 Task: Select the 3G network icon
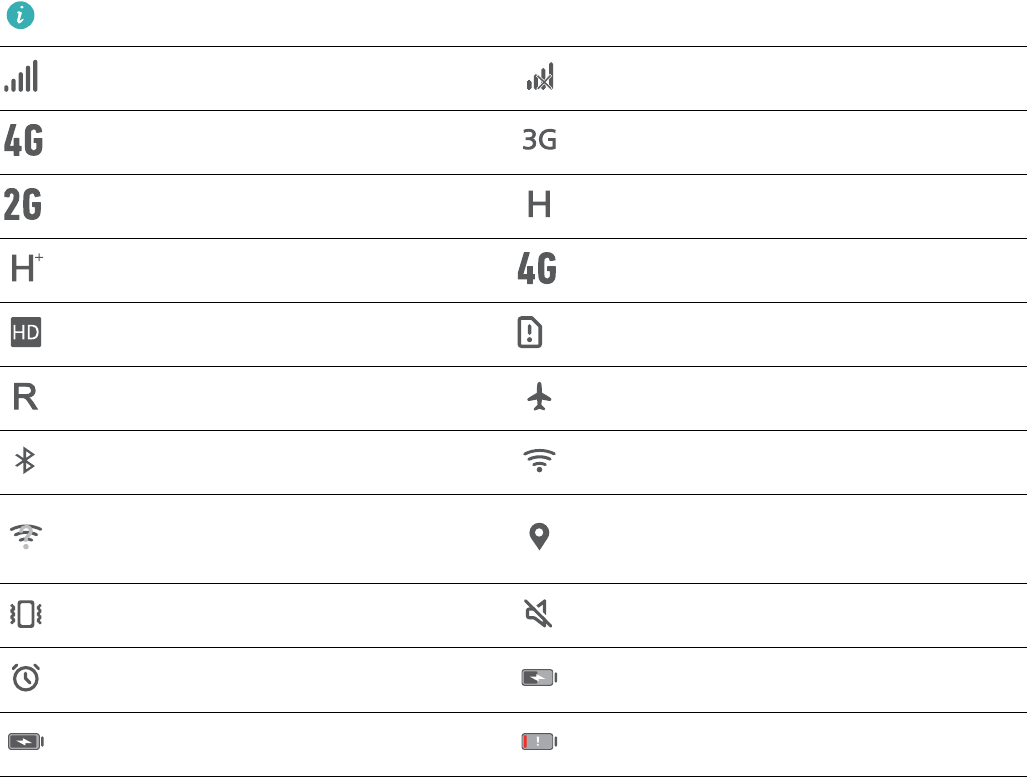[540, 141]
